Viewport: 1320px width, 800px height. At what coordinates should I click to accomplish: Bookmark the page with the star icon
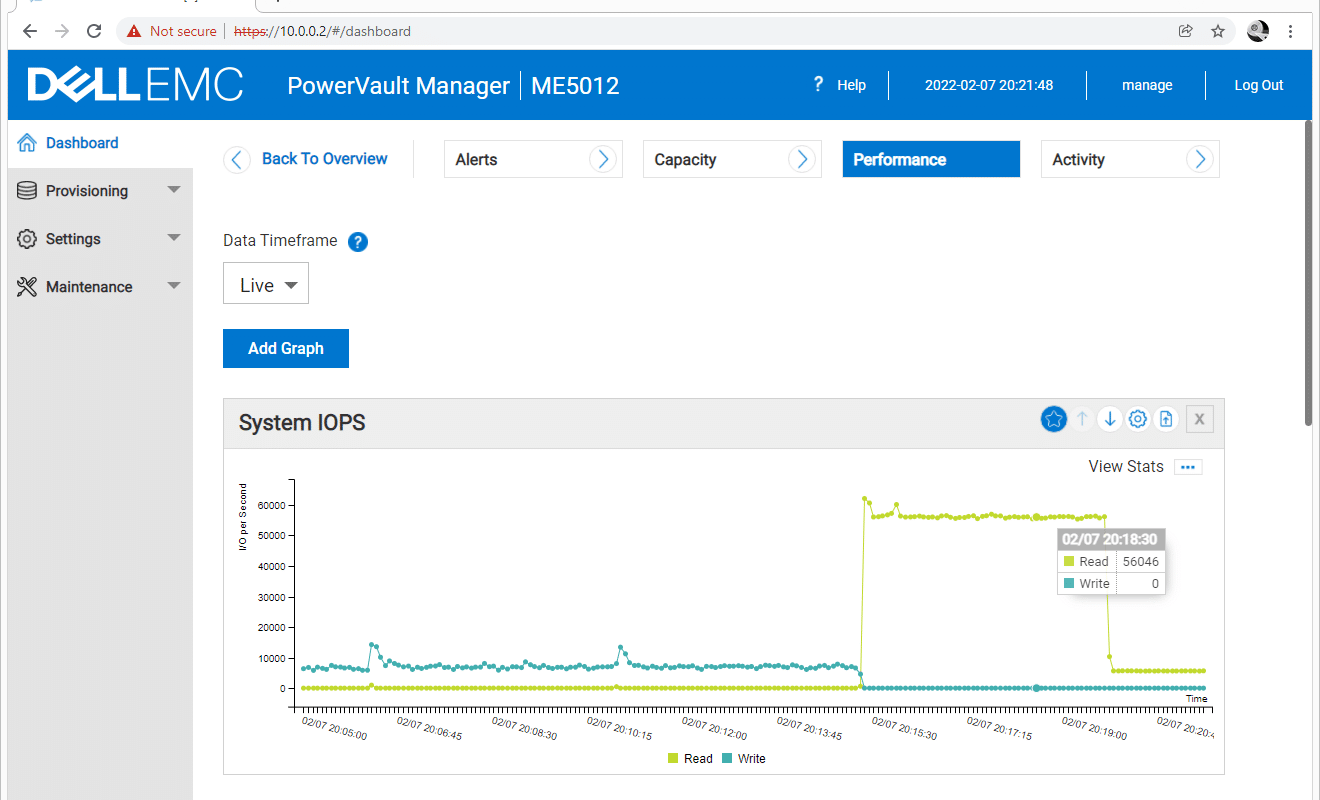point(1218,31)
